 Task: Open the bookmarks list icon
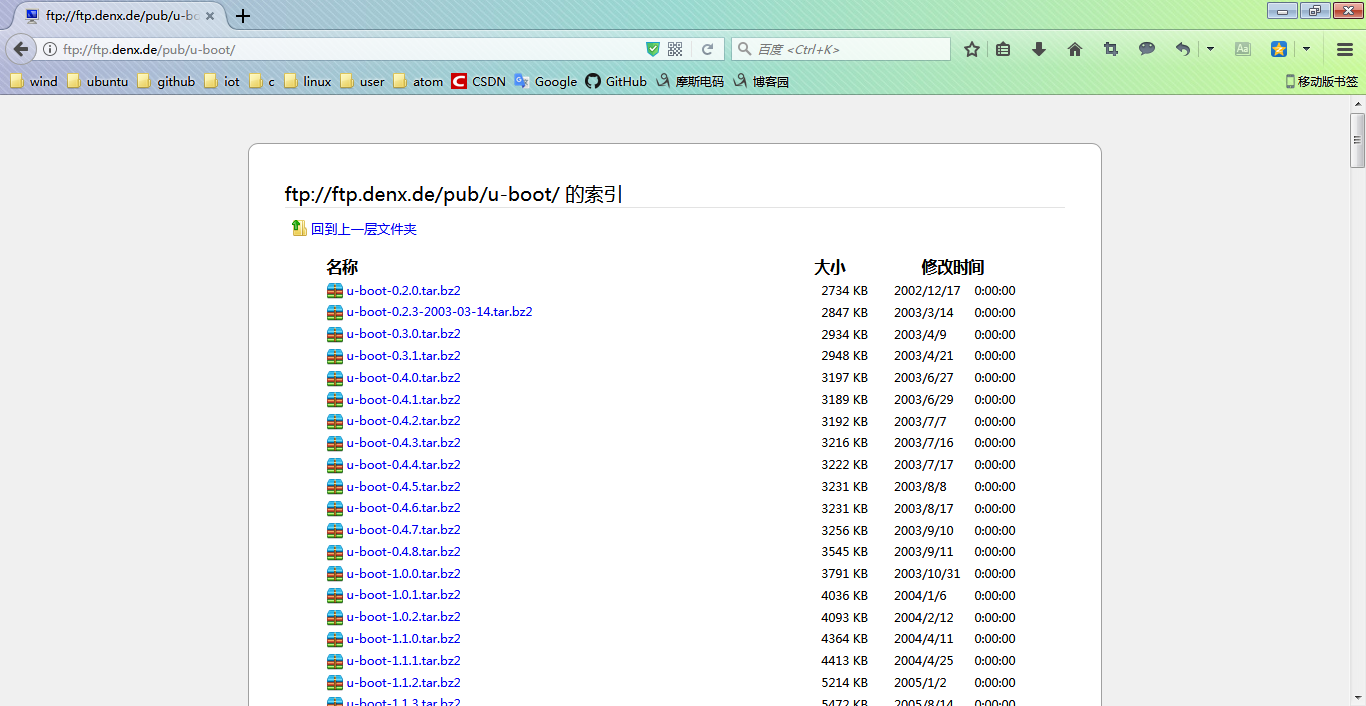pos(1003,49)
